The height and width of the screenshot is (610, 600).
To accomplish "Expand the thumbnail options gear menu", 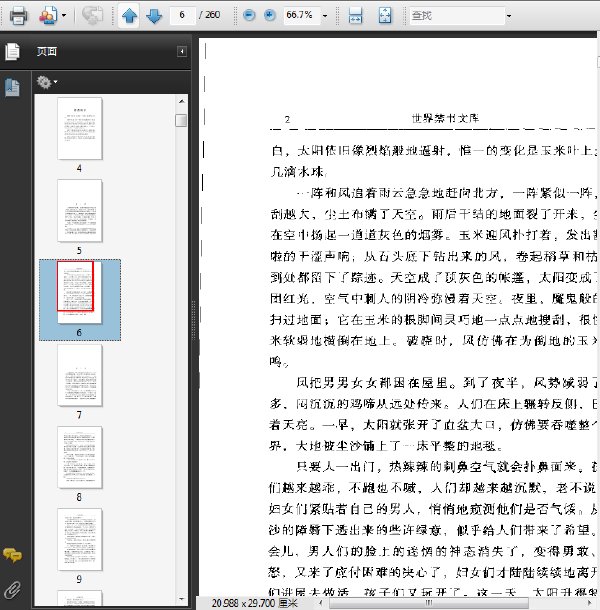I will coord(47,82).
